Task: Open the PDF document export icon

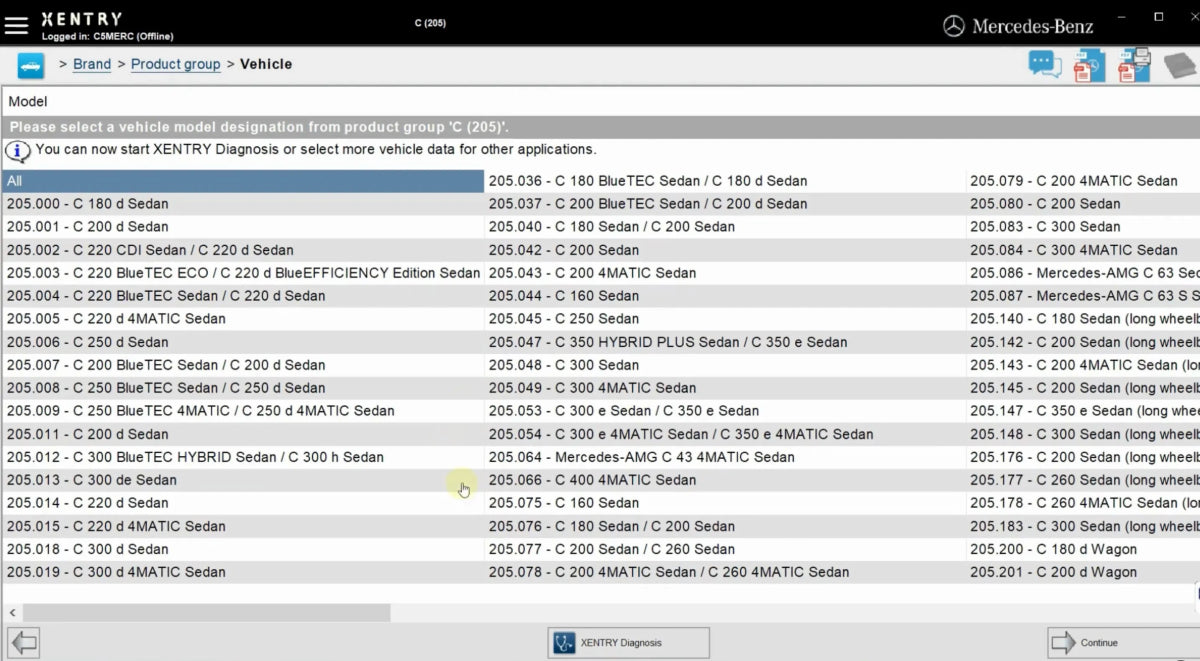Action: coord(1089,64)
